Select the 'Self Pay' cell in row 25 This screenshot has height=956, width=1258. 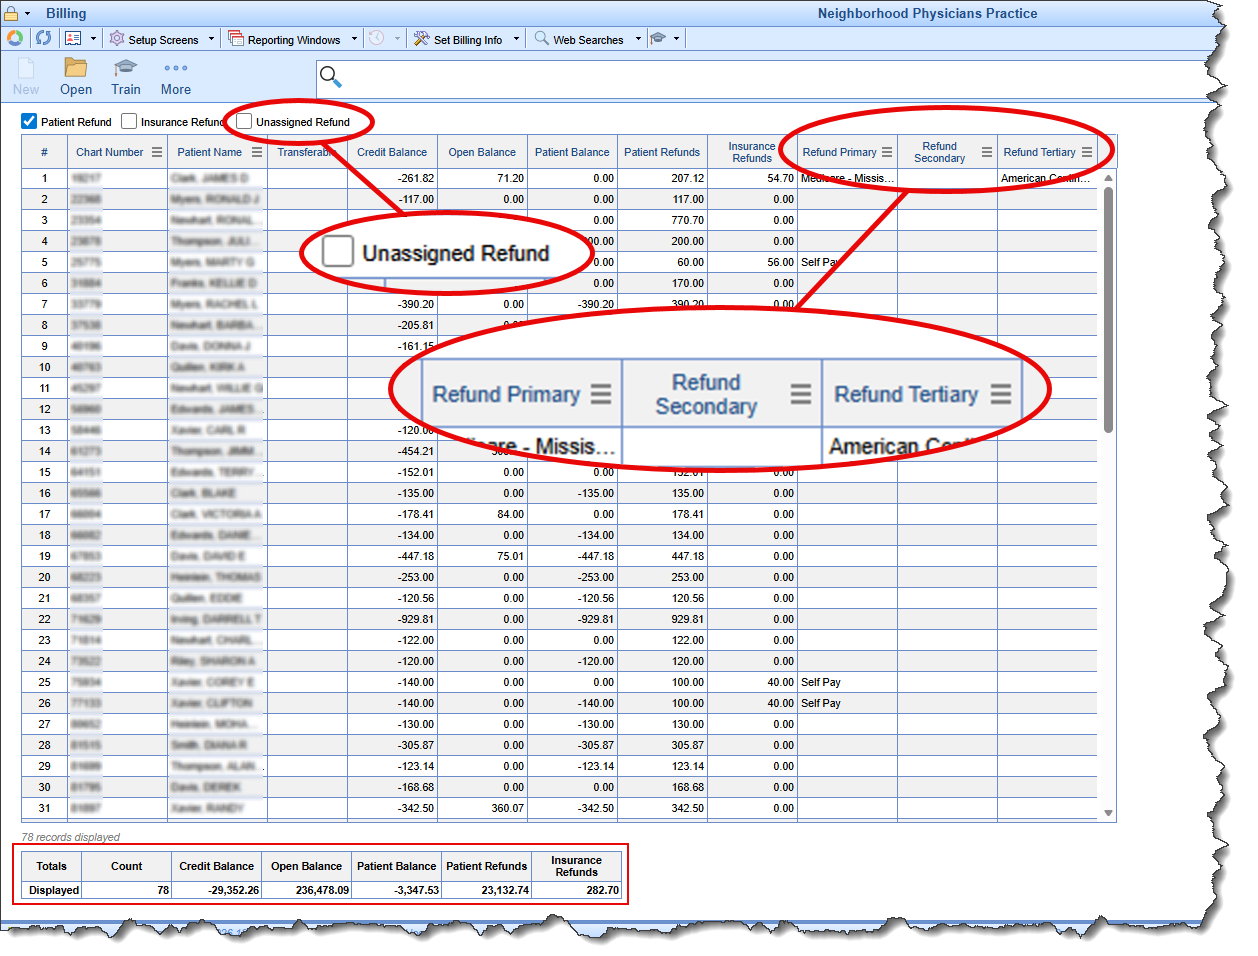(847, 682)
